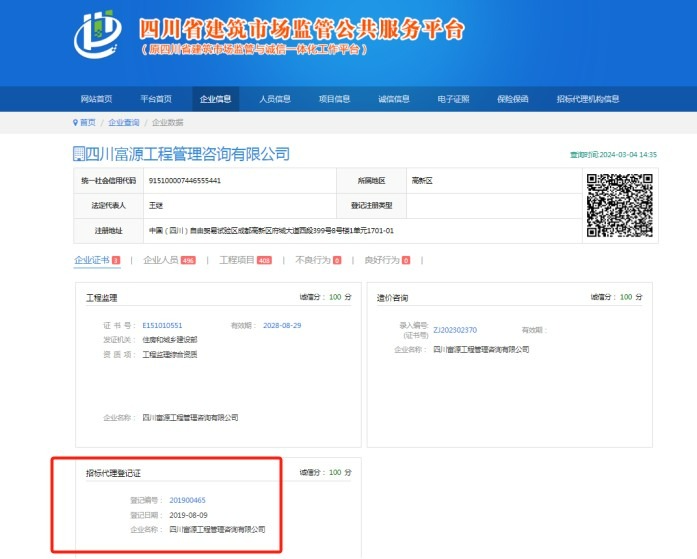Screen dimensions: 697x559
Task: Open 网站首页 in navigation bar
Action: [96, 99]
